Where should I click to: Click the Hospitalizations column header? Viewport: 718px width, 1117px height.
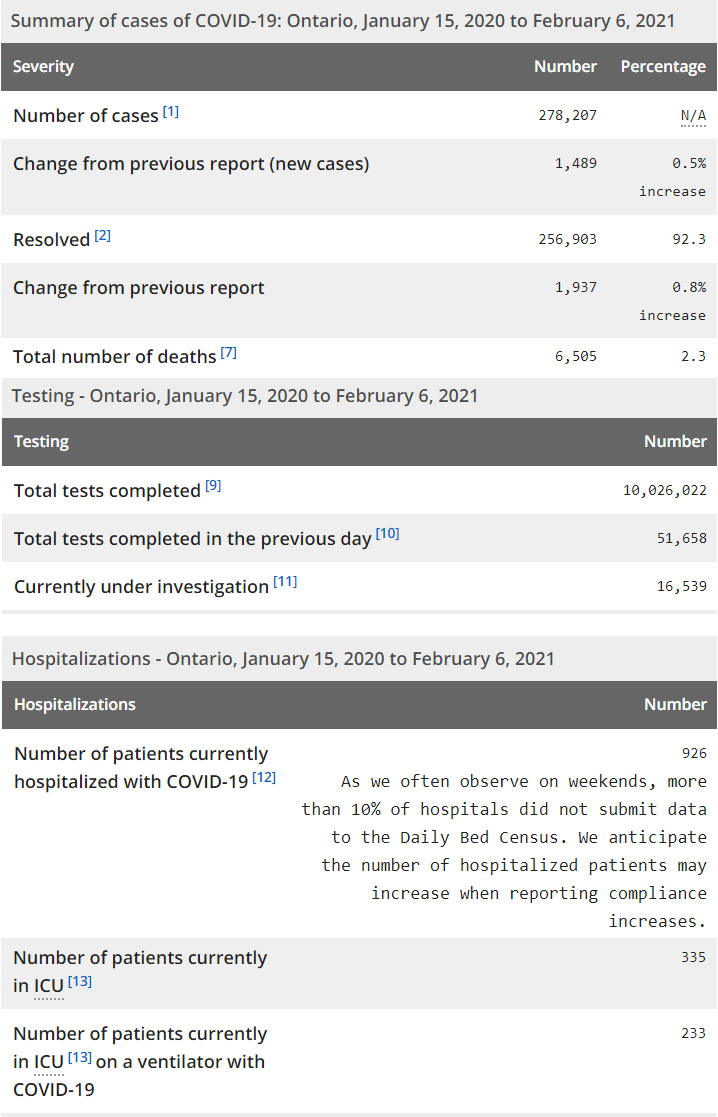point(75,705)
